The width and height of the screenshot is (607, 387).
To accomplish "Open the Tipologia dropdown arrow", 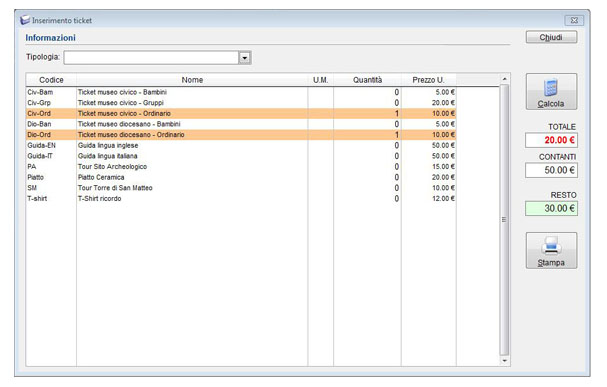I will pyautogui.click(x=245, y=58).
